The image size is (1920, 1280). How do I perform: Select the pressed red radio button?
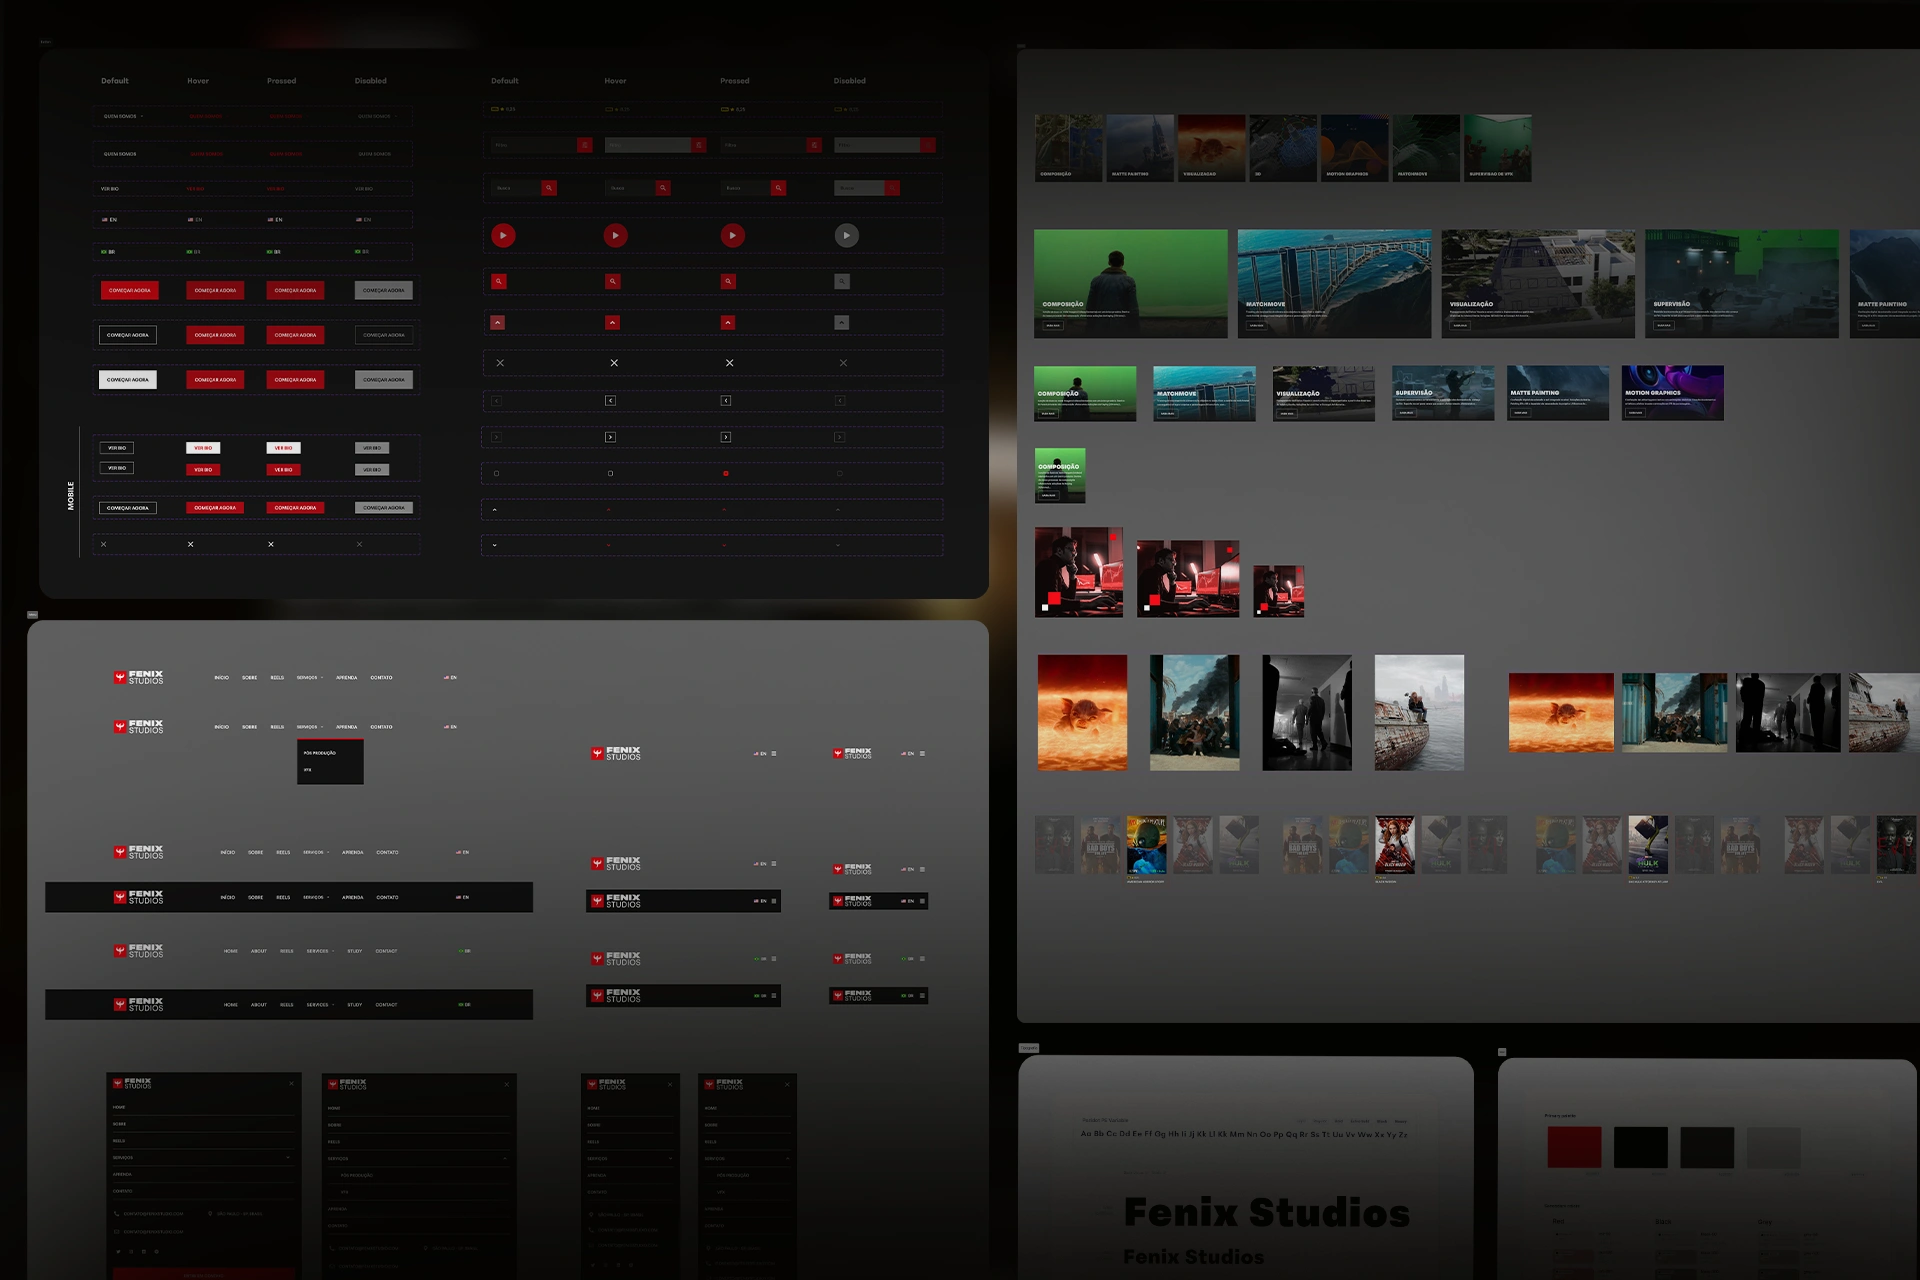(726, 473)
